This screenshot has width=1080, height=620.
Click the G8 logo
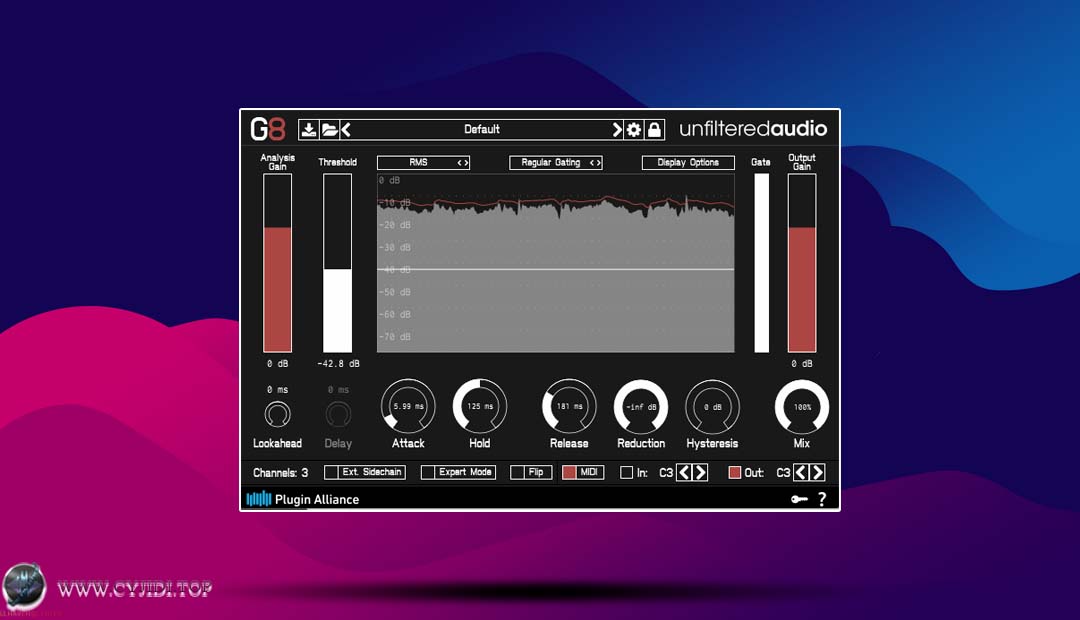(267, 129)
